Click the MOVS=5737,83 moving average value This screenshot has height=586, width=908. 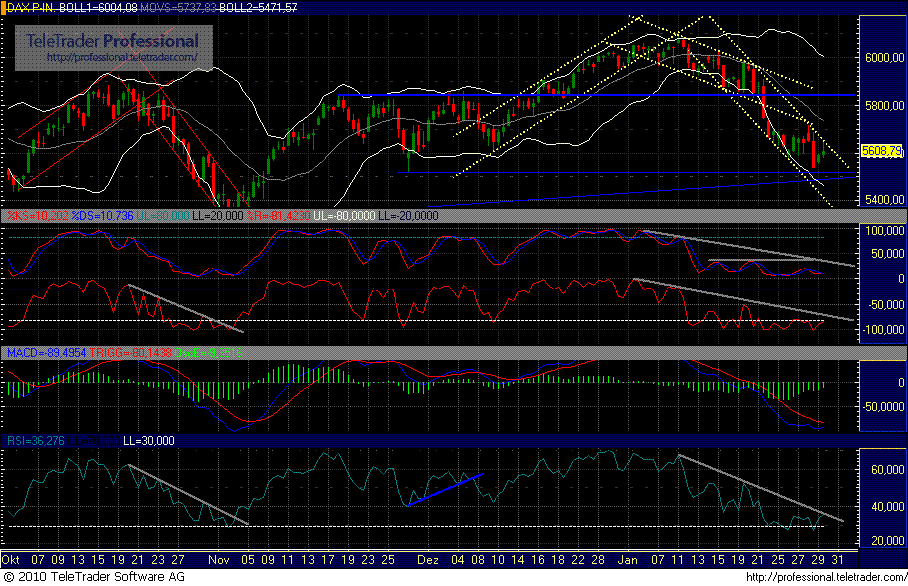point(178,8)
